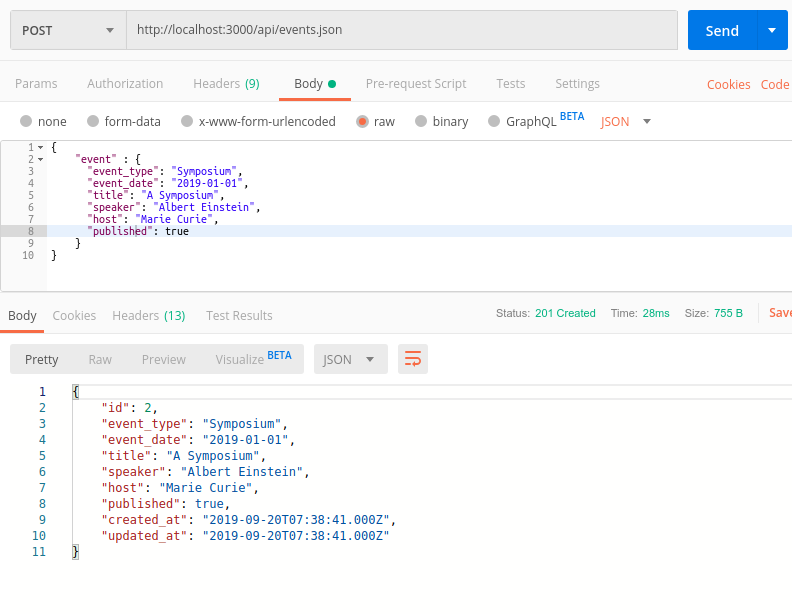Collapse the JSON root at line 1
This screenshot has width=792, height=614.
click(x=40, y=148)
